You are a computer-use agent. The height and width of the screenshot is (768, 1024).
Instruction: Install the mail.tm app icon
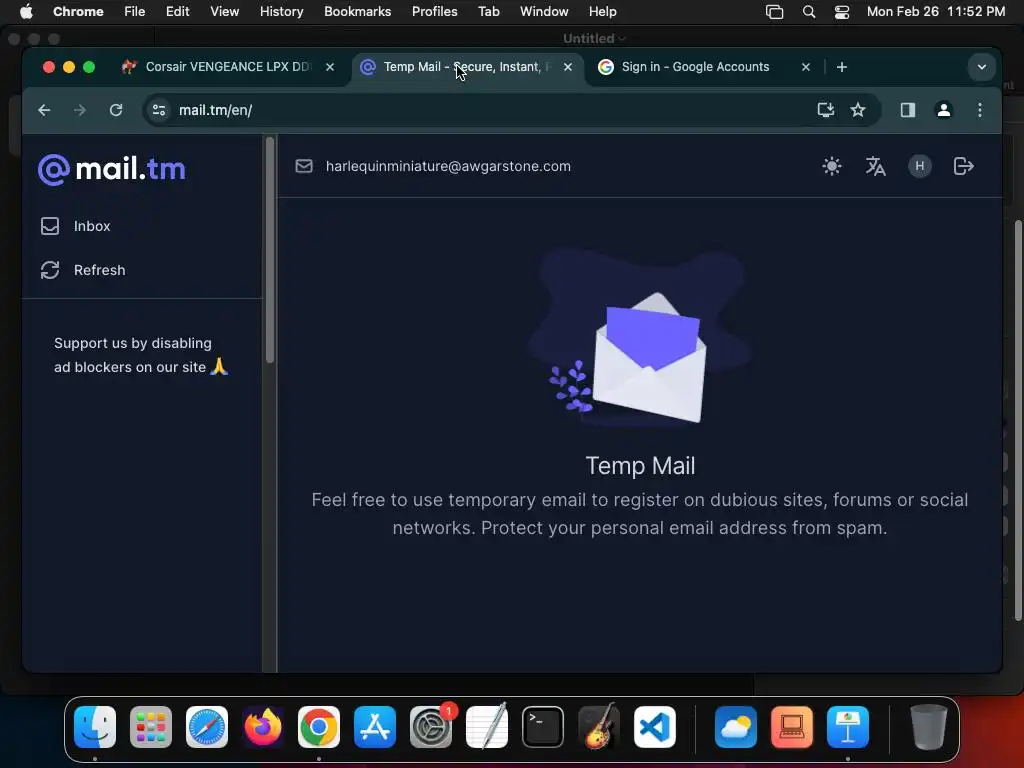coord(825,110)
